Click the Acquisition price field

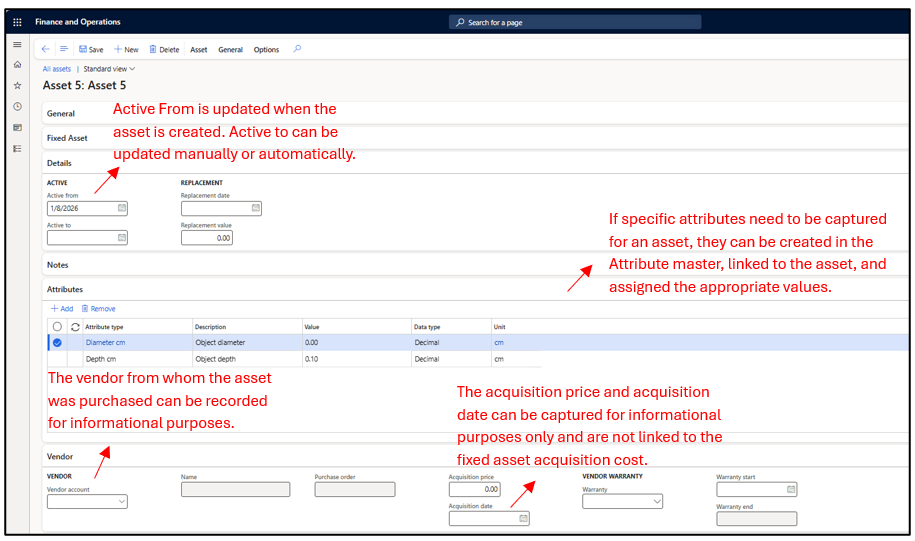474,489
